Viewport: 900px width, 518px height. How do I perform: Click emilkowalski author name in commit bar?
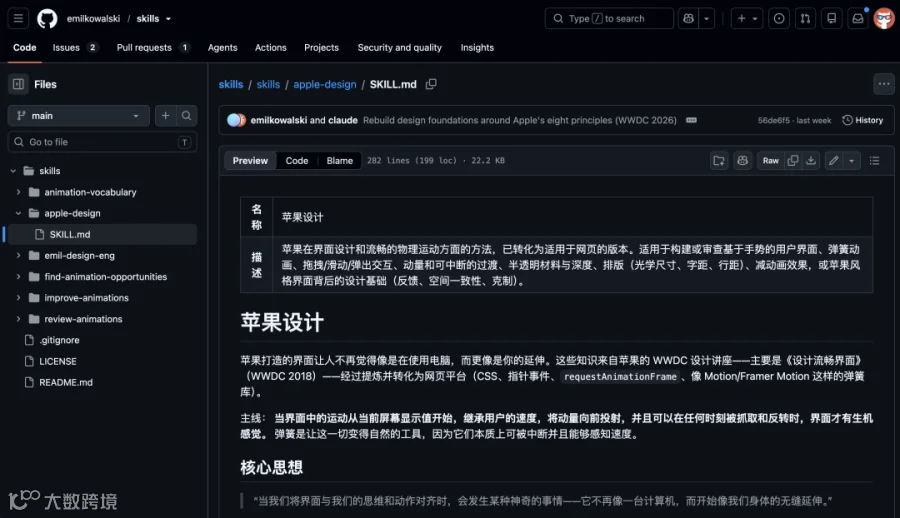pyautogui.click(x=278, y=121)
